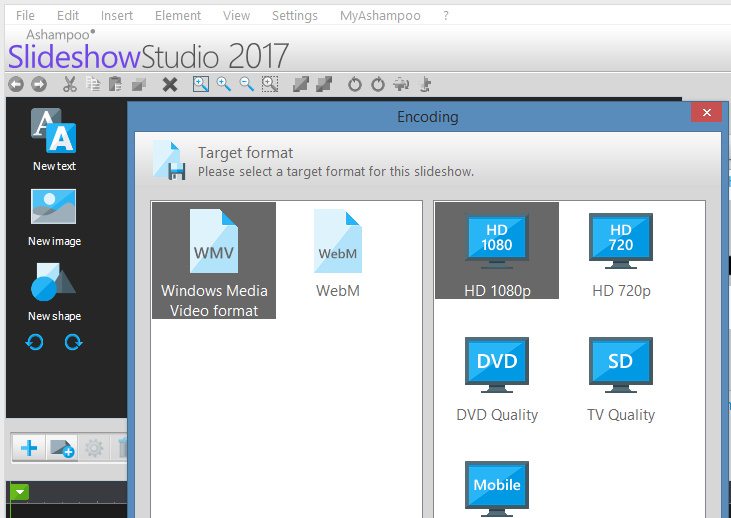731x518 pixels.
Task: Click the blue plus add button
Action: click(29, 448)
